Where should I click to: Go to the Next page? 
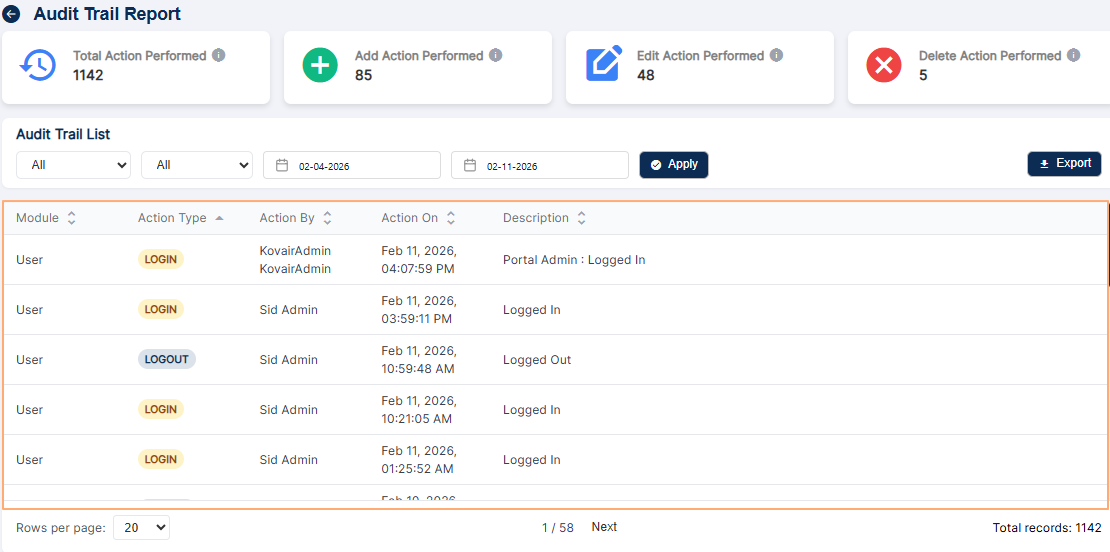[604, 527]
